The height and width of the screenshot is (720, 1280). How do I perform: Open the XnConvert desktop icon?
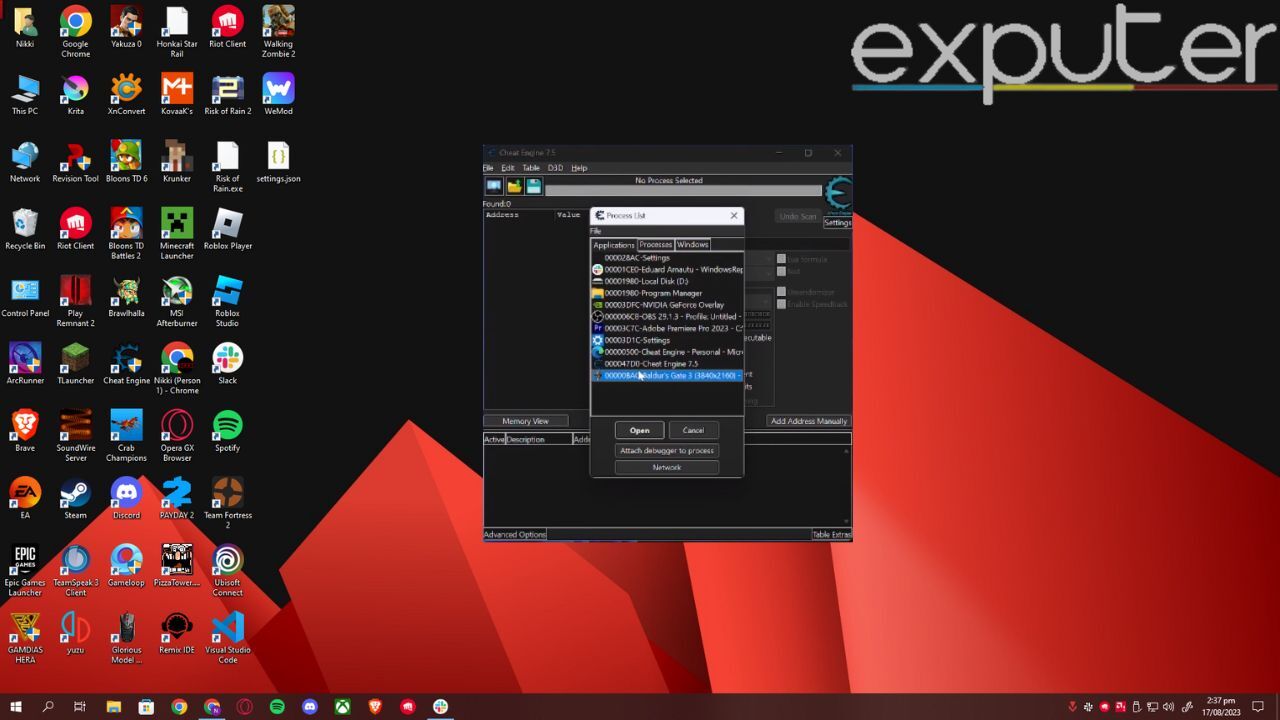tap(126, 95)
